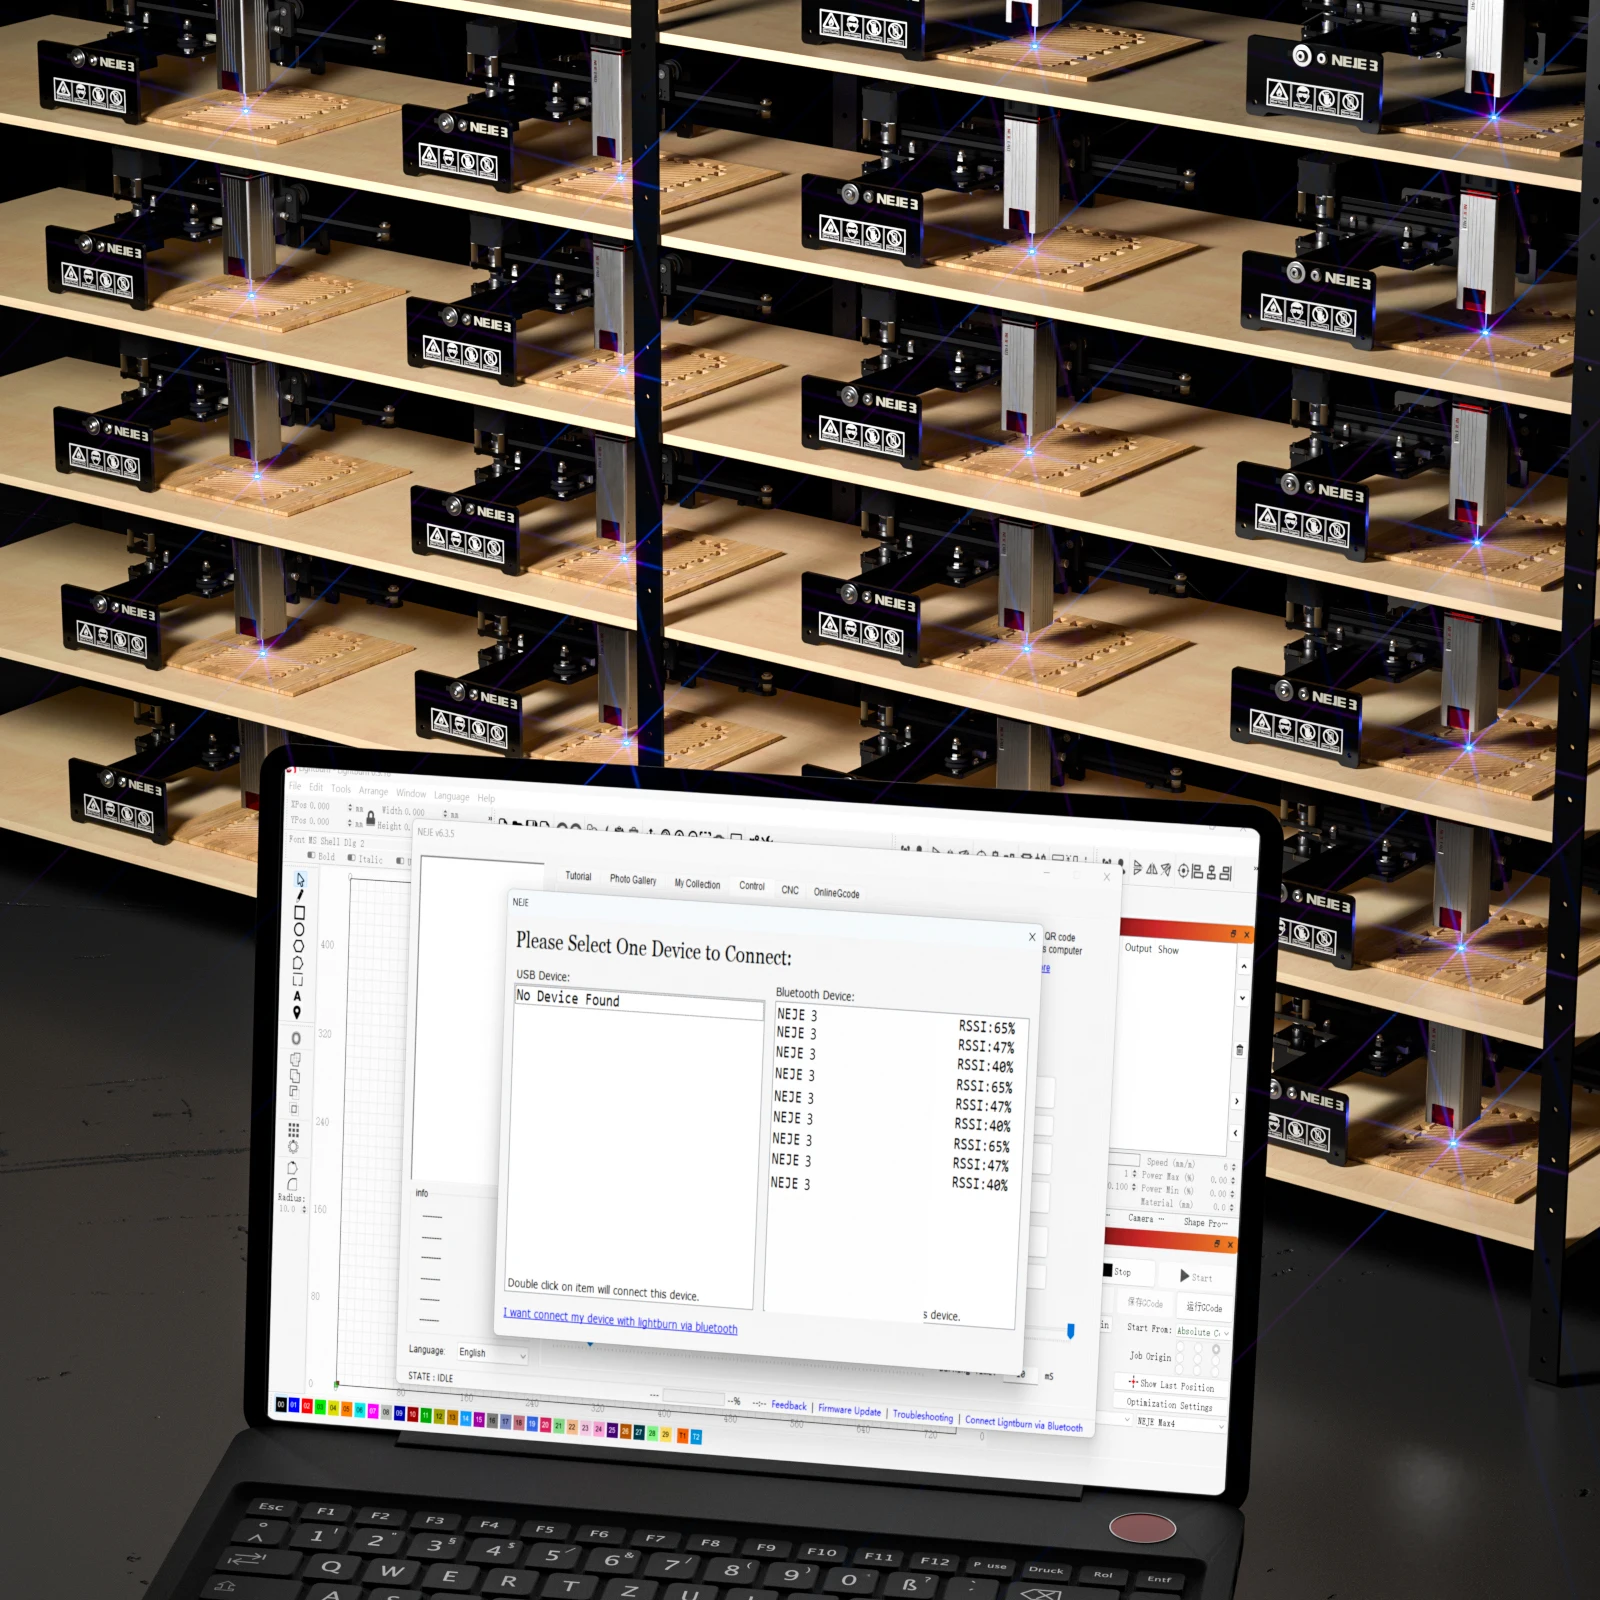Viewport: 1600px width, 1600px height.
Task: Open Optimization Settings
Action: pyautogui.click(x=1169, y=1404)
